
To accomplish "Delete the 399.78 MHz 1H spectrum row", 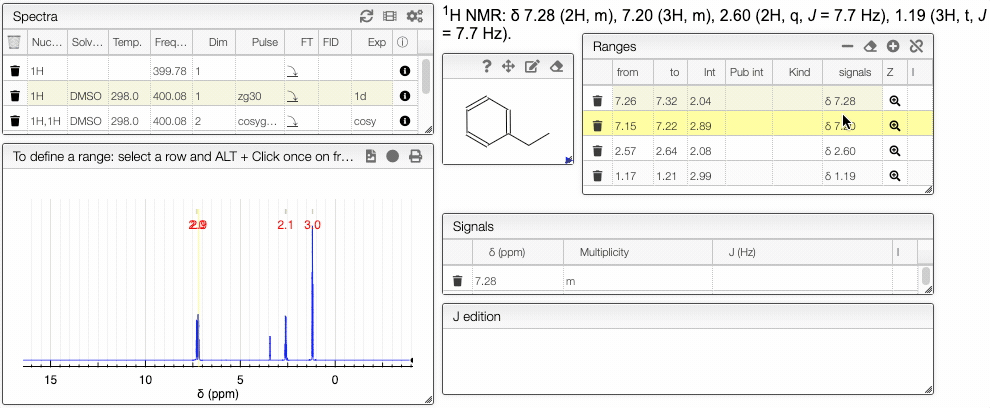I will [15, 71].
